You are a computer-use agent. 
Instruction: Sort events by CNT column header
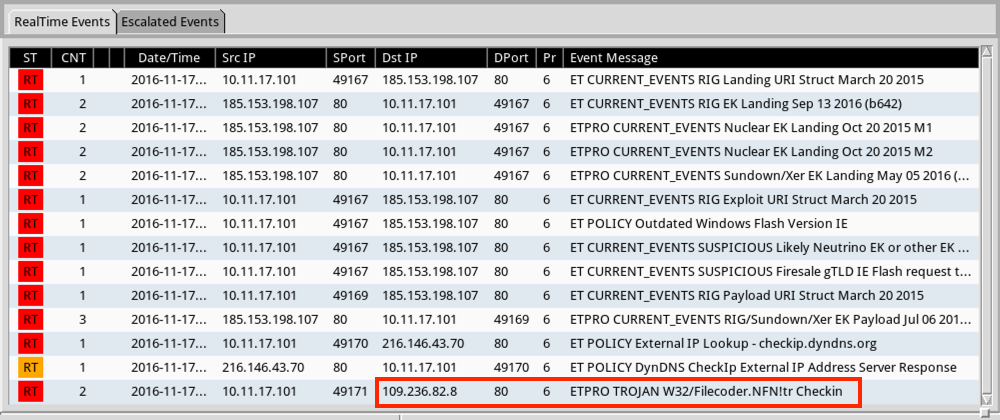pos(73,58)
